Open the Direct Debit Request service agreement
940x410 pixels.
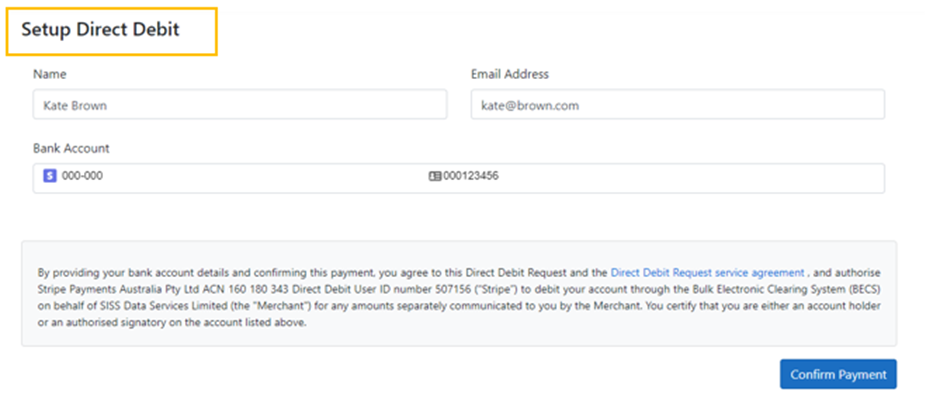pos(707,272)
